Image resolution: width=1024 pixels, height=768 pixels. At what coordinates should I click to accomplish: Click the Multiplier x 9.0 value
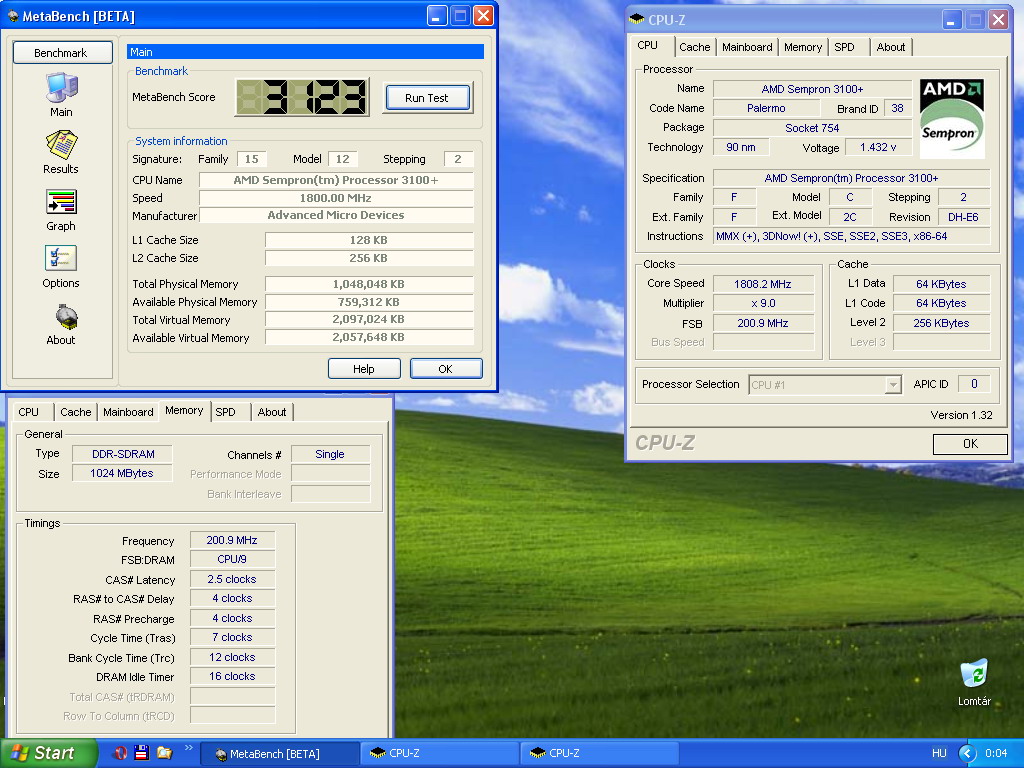pos(763,303)
